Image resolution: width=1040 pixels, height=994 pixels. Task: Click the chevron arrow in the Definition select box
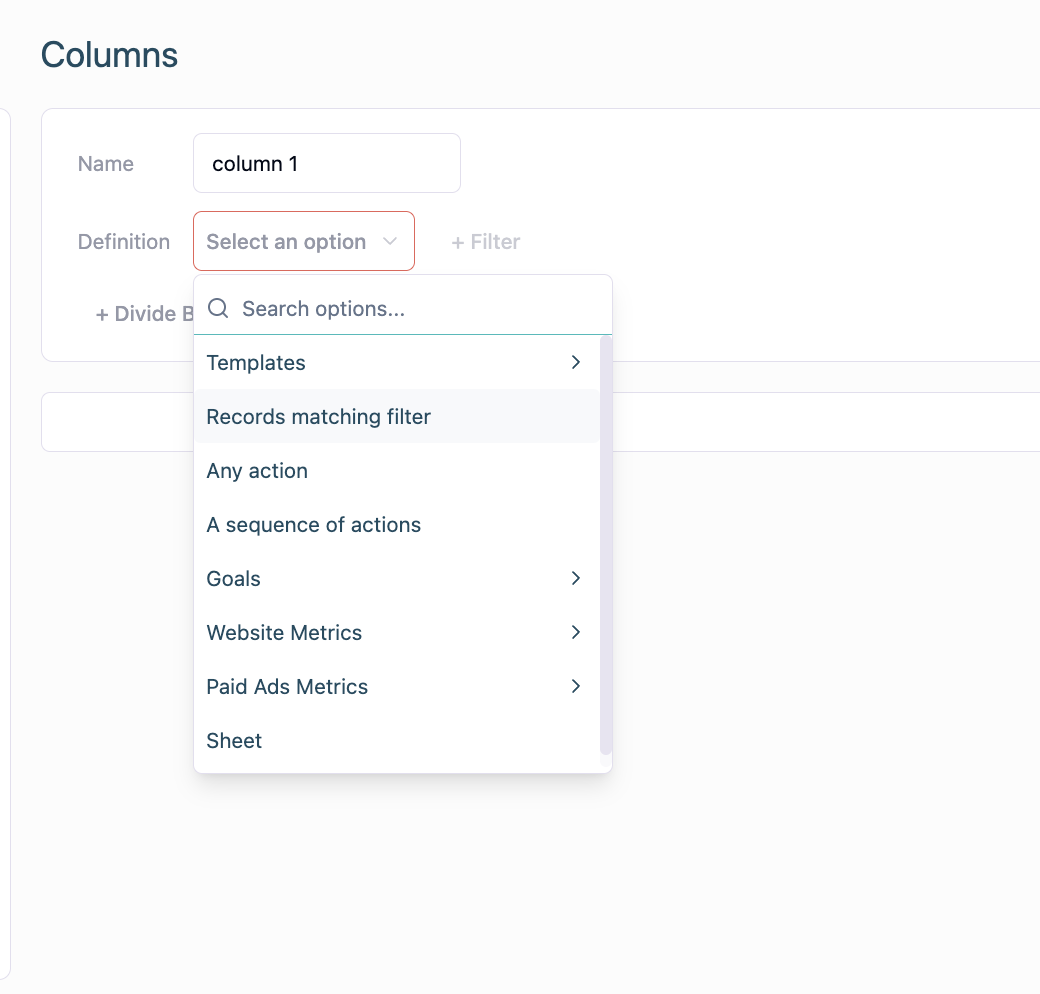[x=390, y=242]
